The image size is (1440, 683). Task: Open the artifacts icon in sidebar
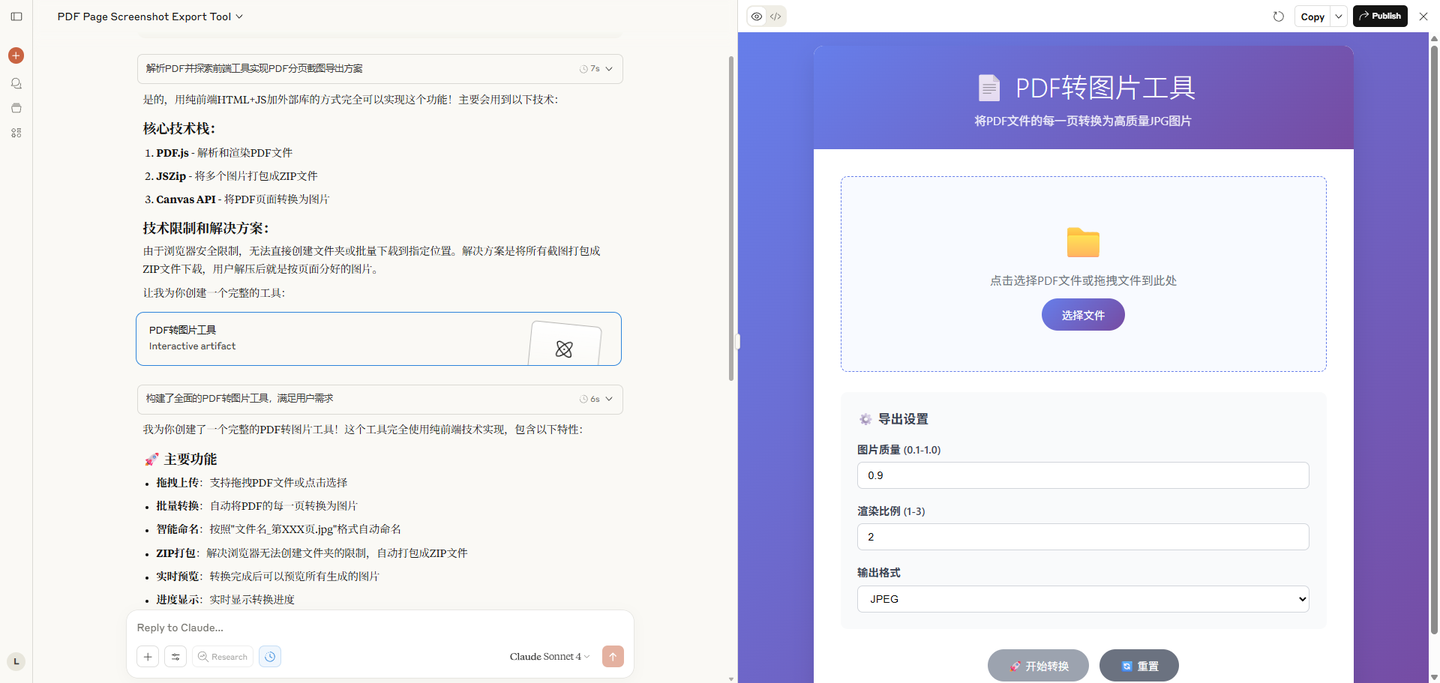click(x=16, y=133)
